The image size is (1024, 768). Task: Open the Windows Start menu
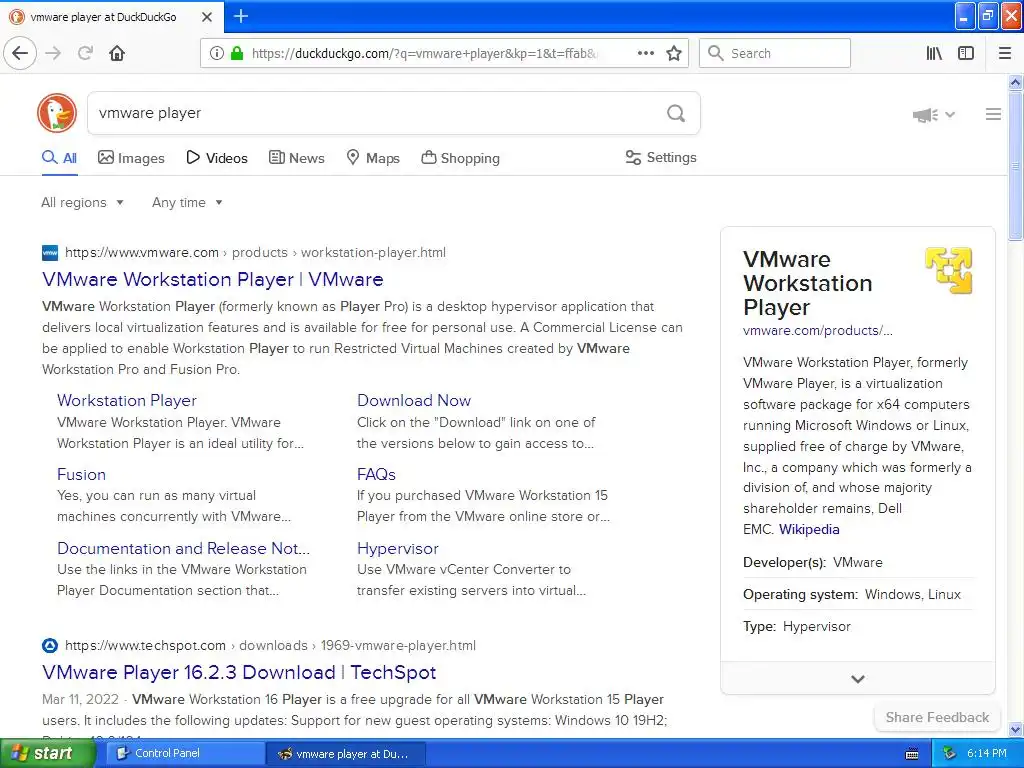[48, 754]
